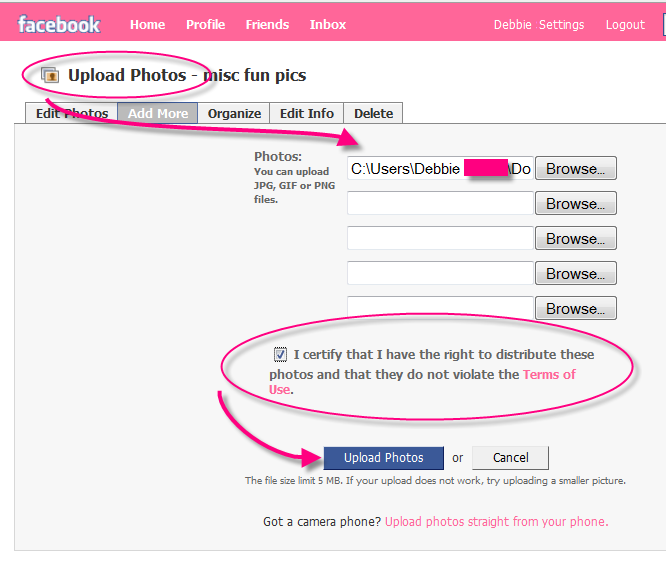The height and width of the screenshot is (563, 666).
Task: Click the first Browse button
Action: point(575,169)
